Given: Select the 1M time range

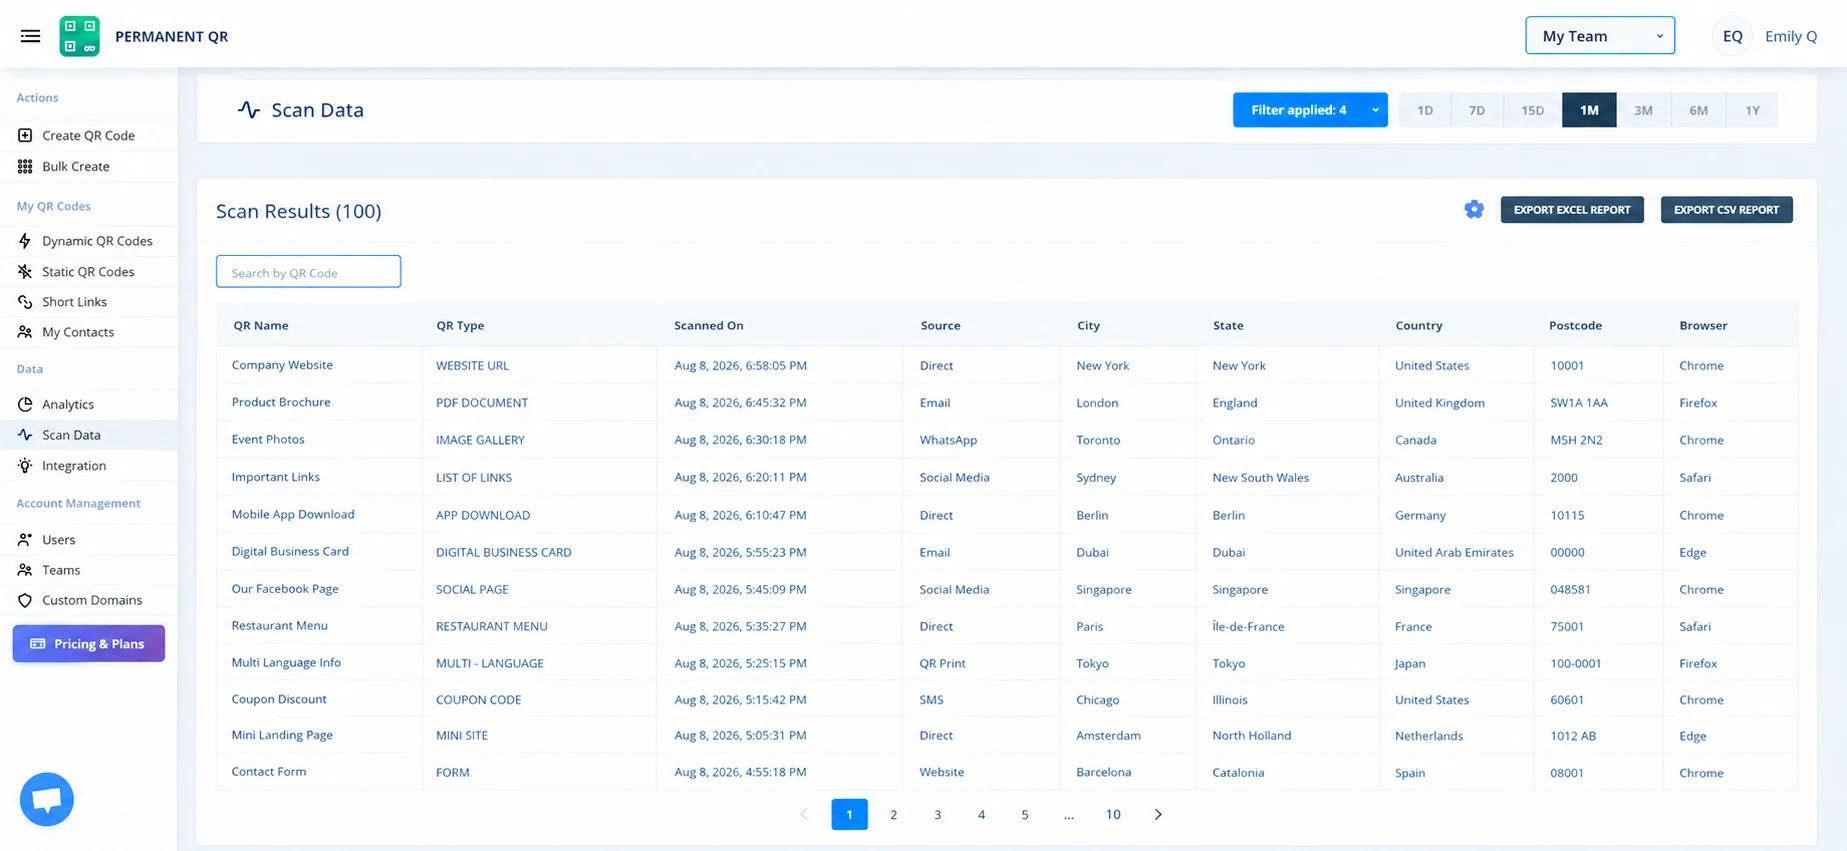Looking at the screenshot, I should [x=1589, y=110].
